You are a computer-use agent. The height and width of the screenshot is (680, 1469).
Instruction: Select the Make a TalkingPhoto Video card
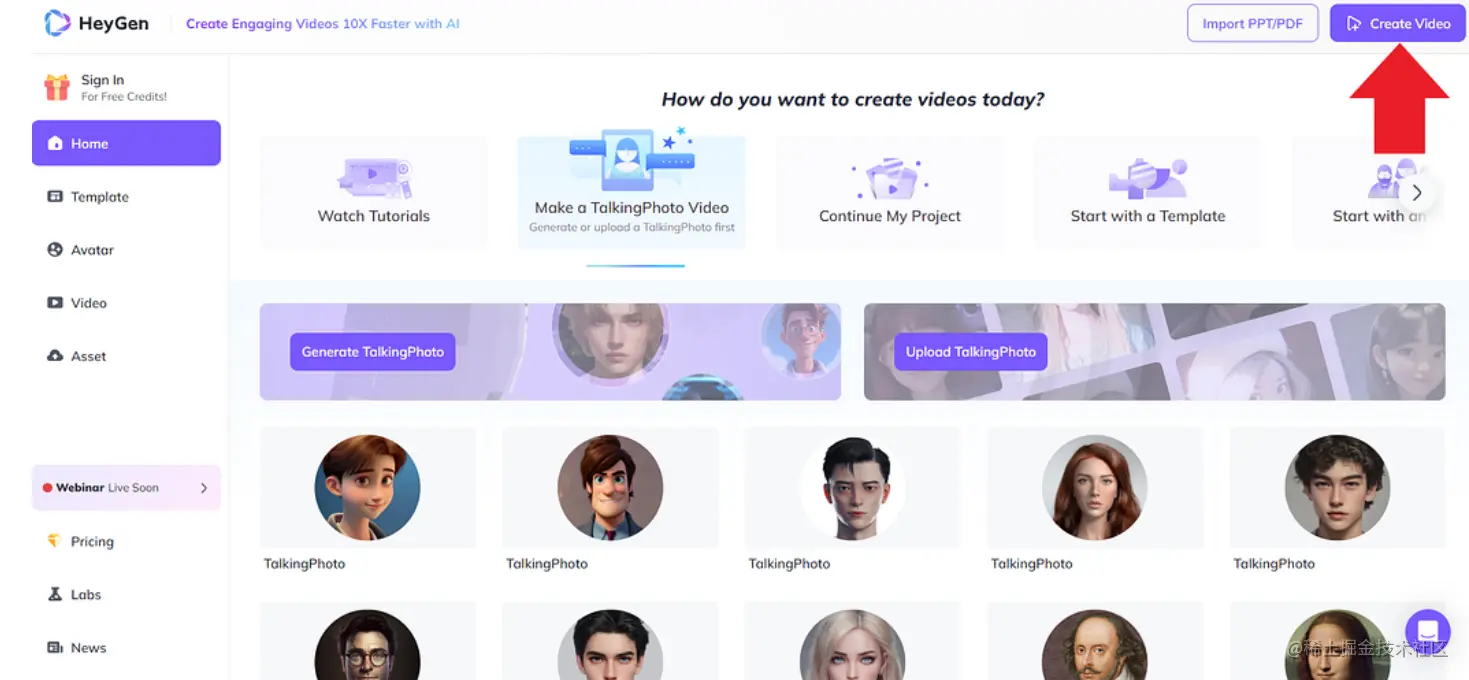(x=631, y=192)
